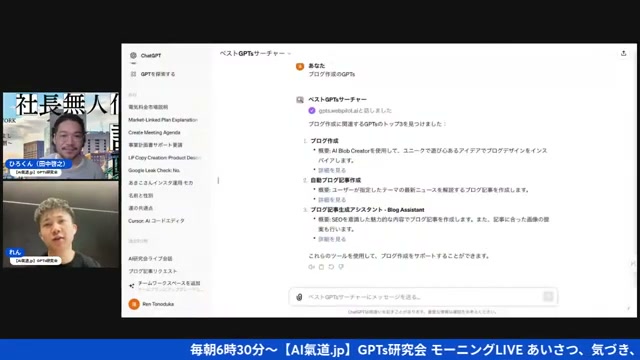Click the heading 自動ブログ記事作成

tap(336, 180)
